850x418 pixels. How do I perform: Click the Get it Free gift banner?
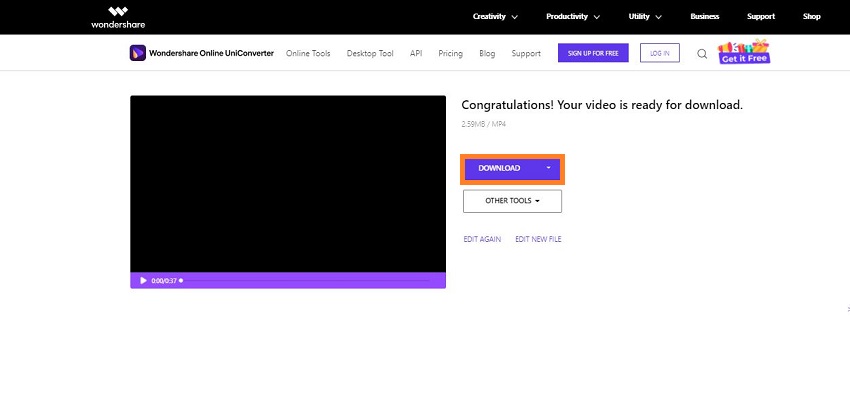[744, 52]
